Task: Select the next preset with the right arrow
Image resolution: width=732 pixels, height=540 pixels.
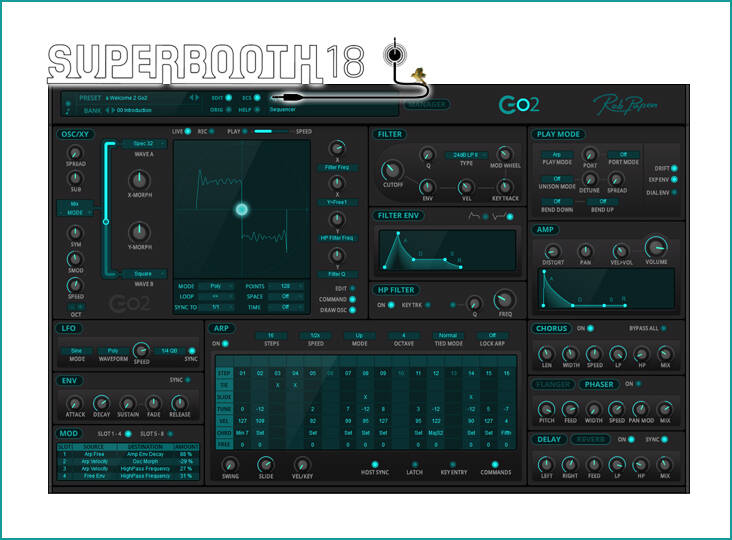Action: click(x=197, y=98)
